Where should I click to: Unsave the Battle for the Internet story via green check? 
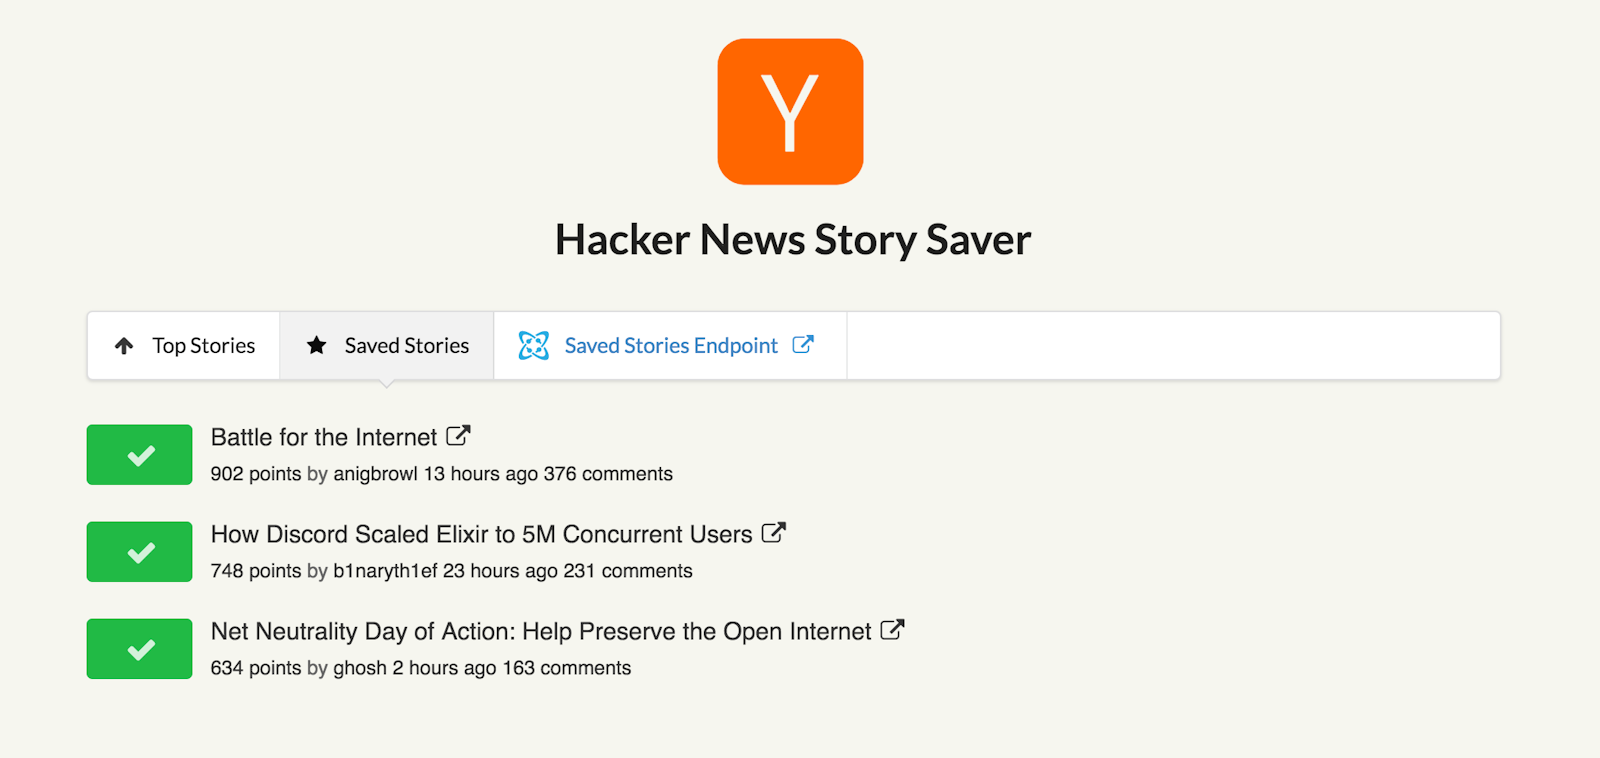click(139, 455)
